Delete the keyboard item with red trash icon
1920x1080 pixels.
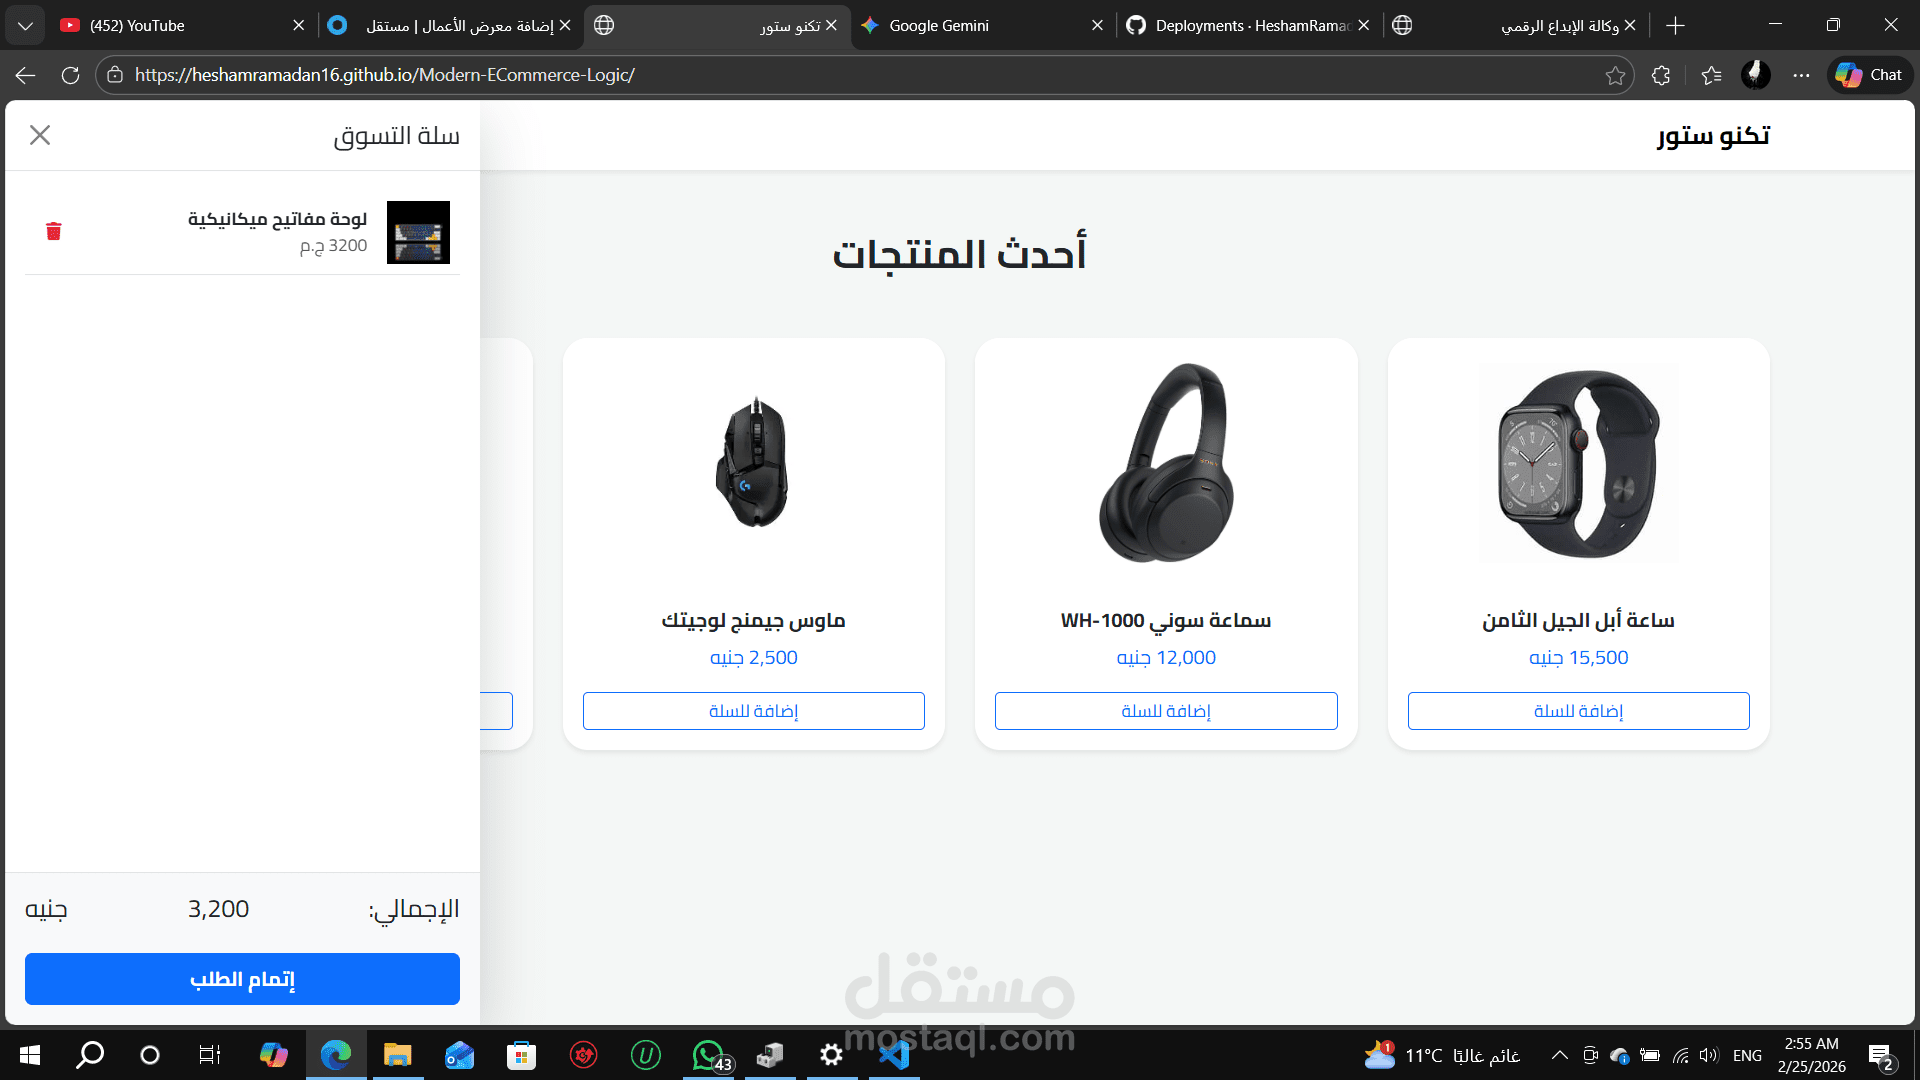(x=54, y=231)
